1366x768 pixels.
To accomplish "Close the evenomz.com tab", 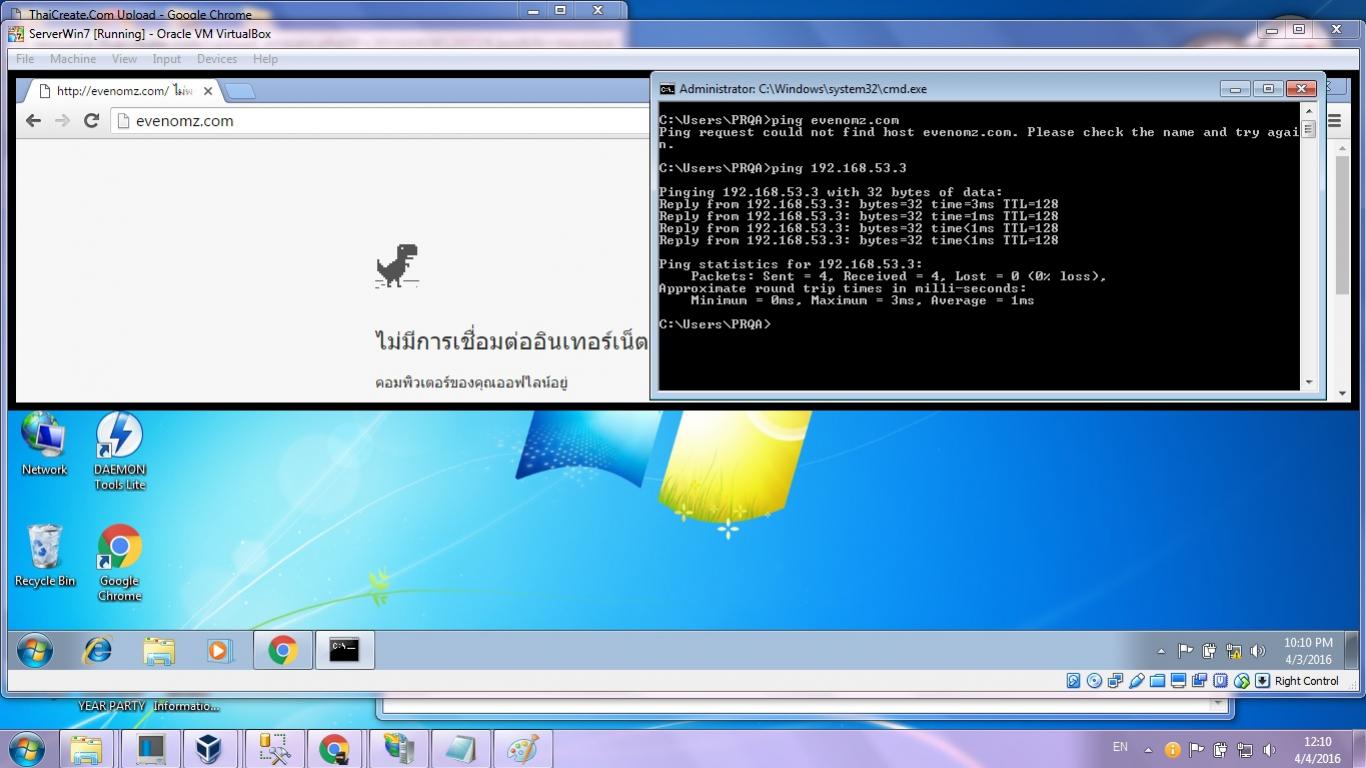I will [208, 91].
